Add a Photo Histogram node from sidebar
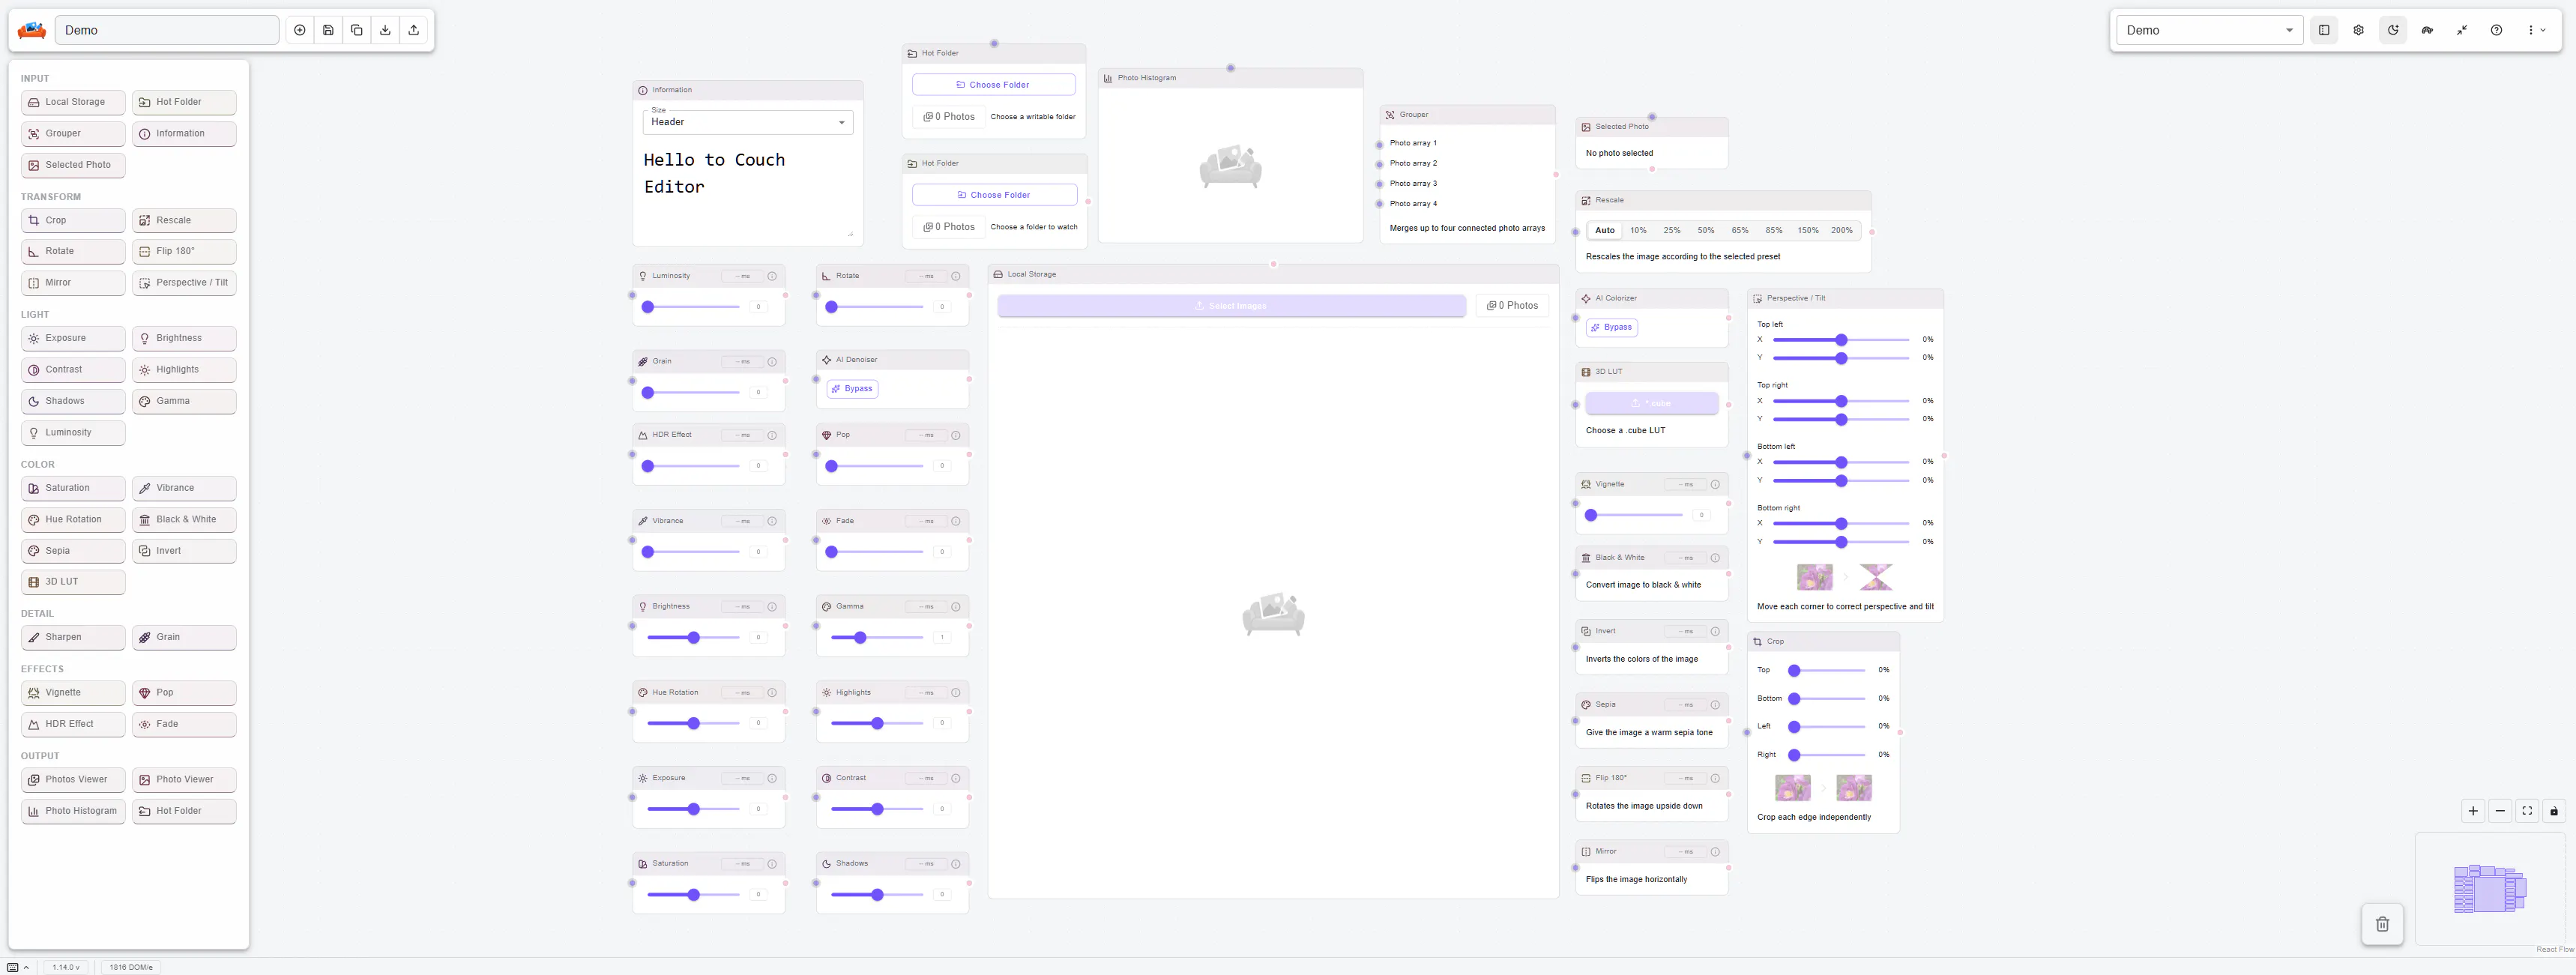The width and height of the screenshot is (2576, 975). (73, 811)
